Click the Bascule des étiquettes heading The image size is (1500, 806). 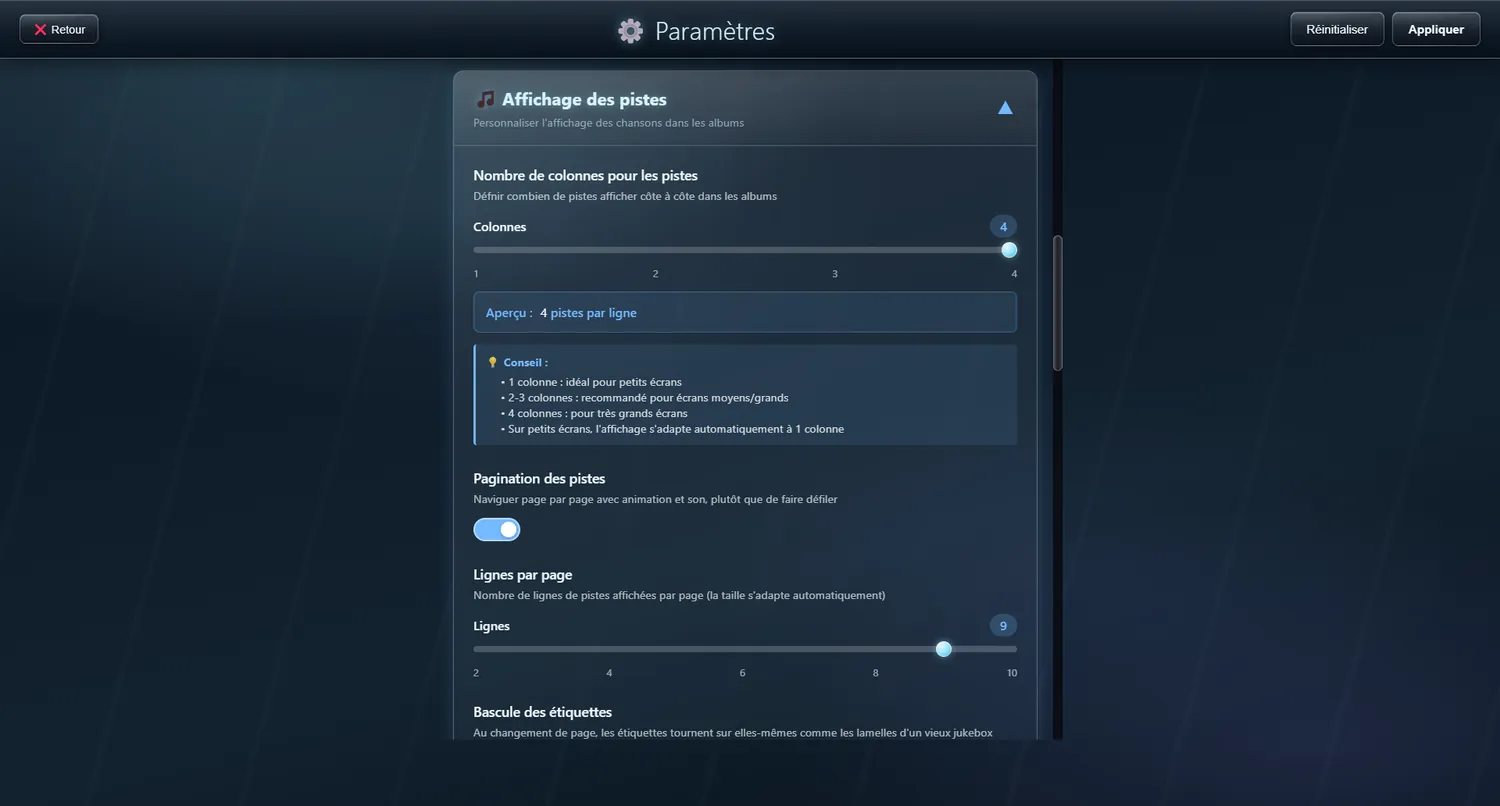pyautogui.click(x=543, y=712)
